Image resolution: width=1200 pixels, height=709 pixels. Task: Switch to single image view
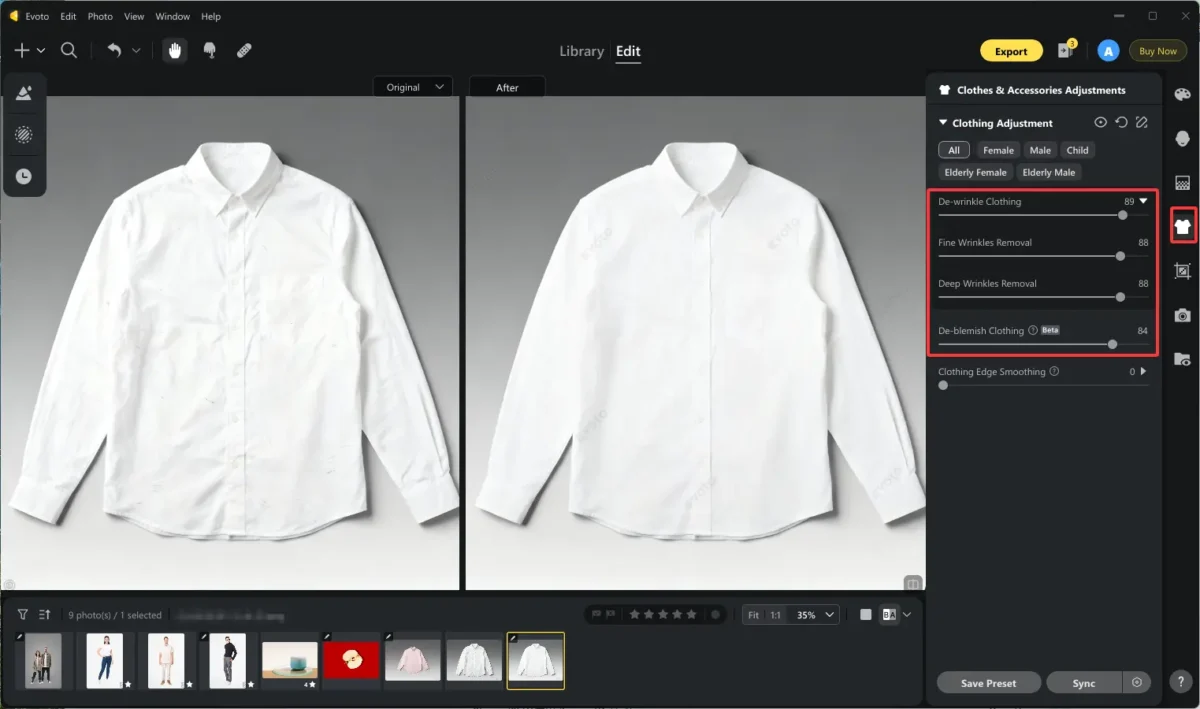(866, 615)
